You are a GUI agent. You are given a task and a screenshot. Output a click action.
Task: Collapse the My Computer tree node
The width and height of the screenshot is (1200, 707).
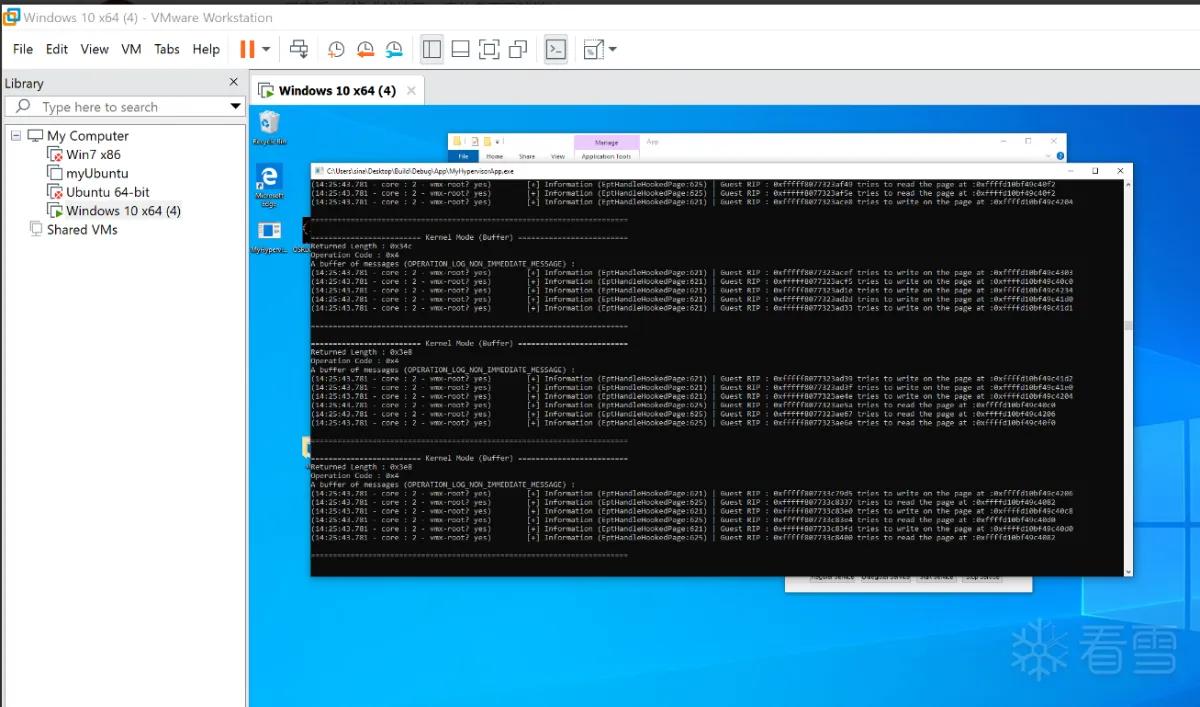tap(16, 135)
